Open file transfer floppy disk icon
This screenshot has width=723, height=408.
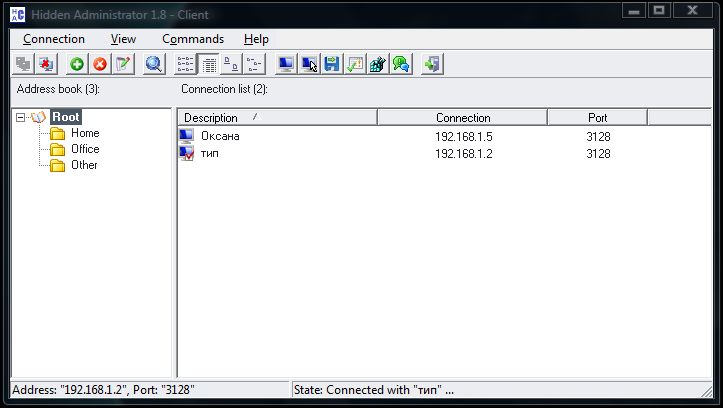pyautogui.click(x=332, y=64)
